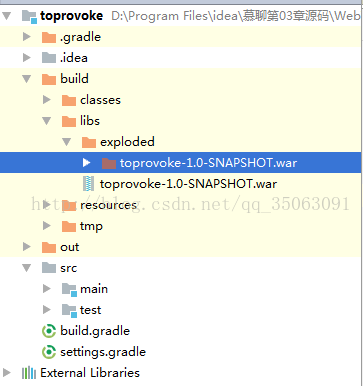
Task: Open build.gradle file name
Action: (x=95, y=331)
